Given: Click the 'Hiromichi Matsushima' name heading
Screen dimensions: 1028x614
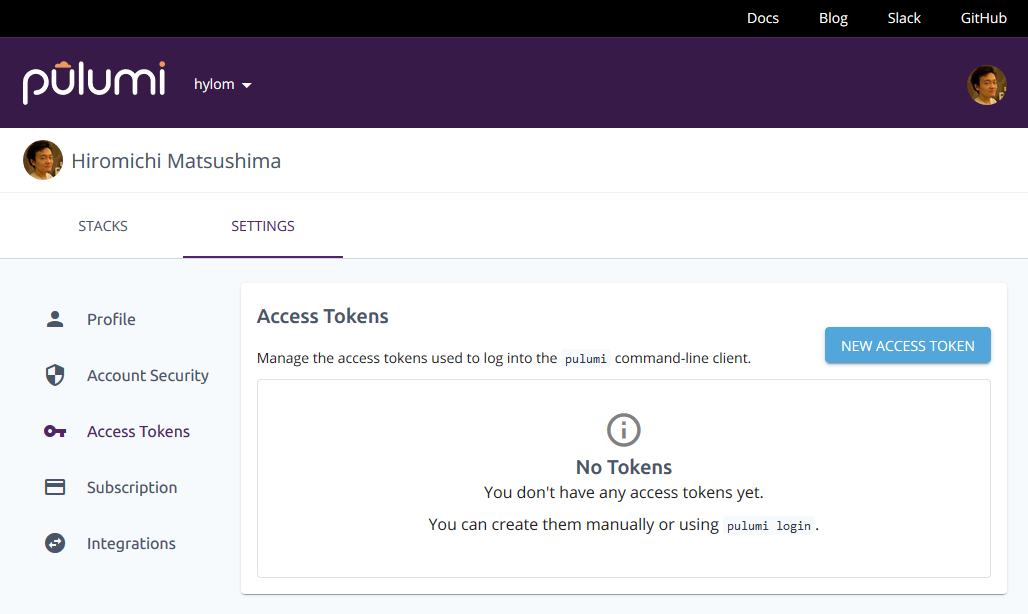Looking at the screenshot, I should pyautogui.click(x=176, y=161).
